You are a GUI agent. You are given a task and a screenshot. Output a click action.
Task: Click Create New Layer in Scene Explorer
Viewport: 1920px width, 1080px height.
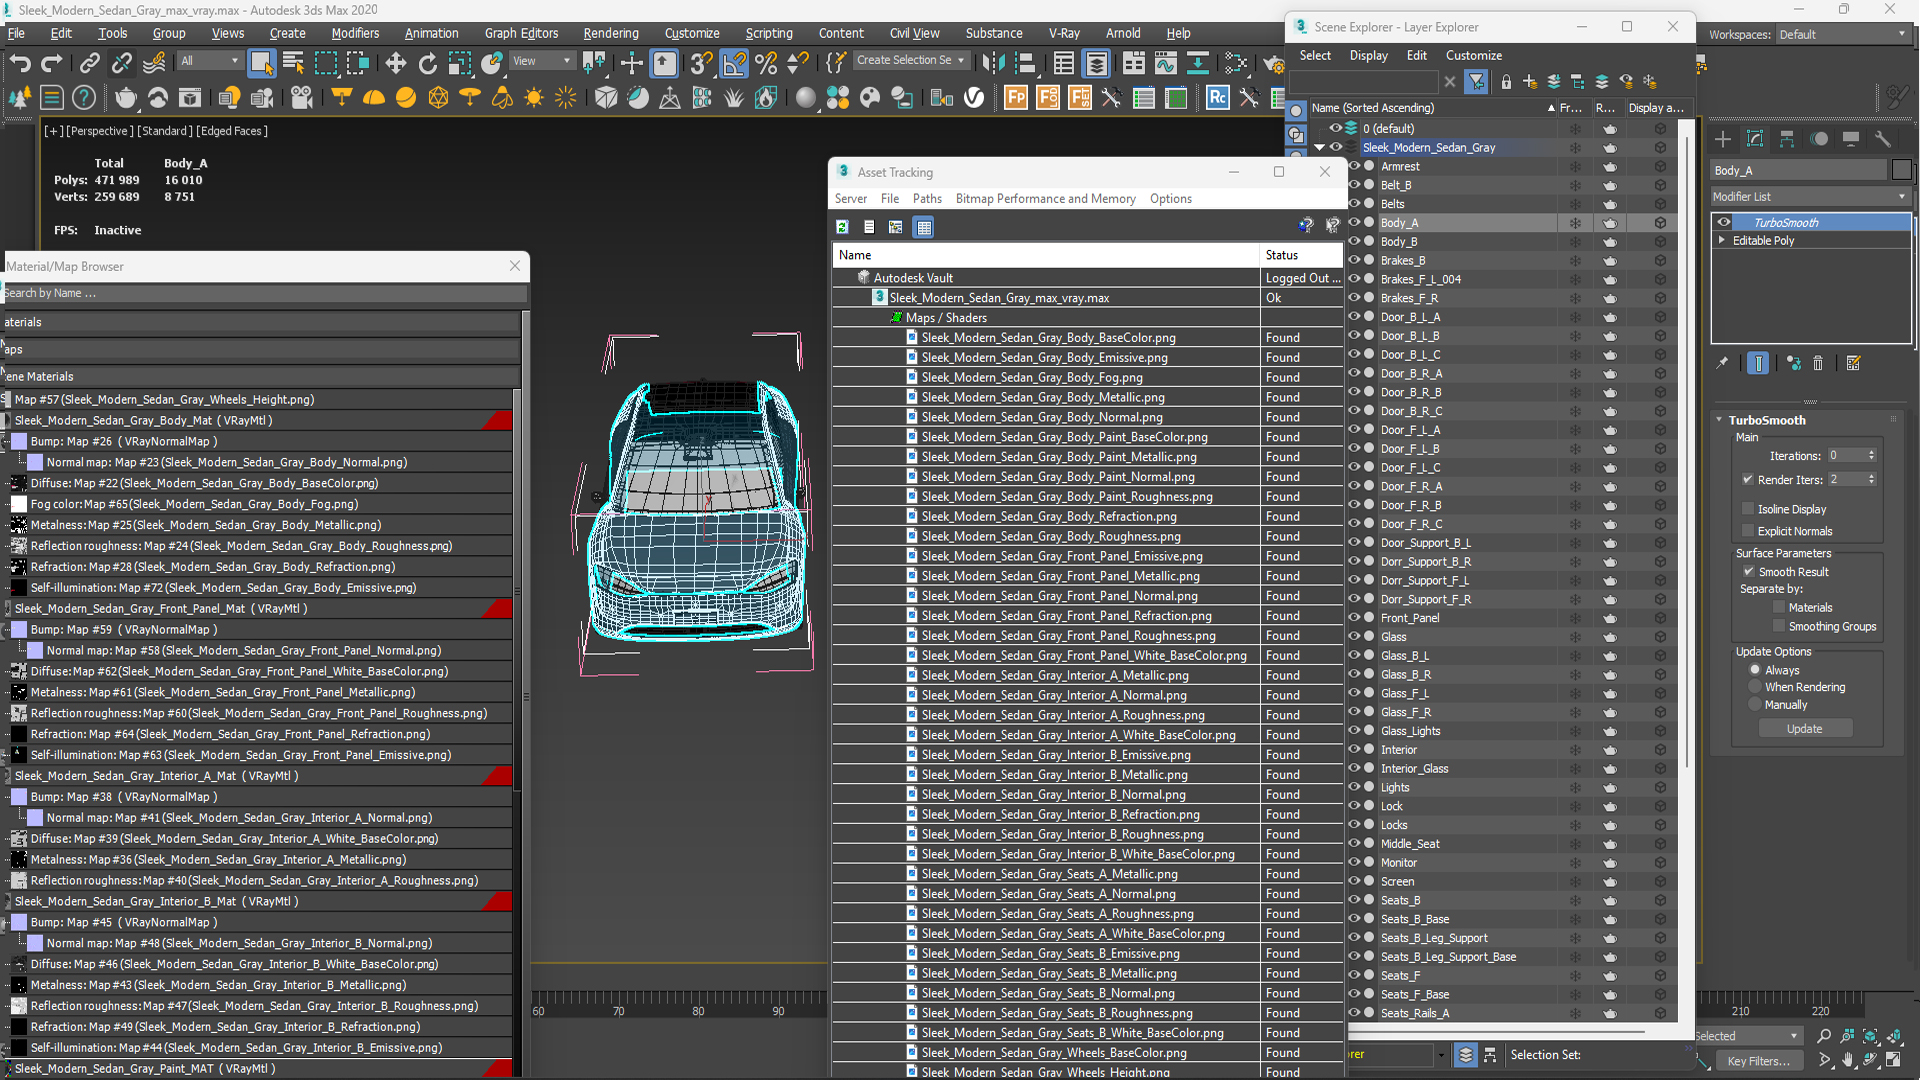coord(1529,82)
